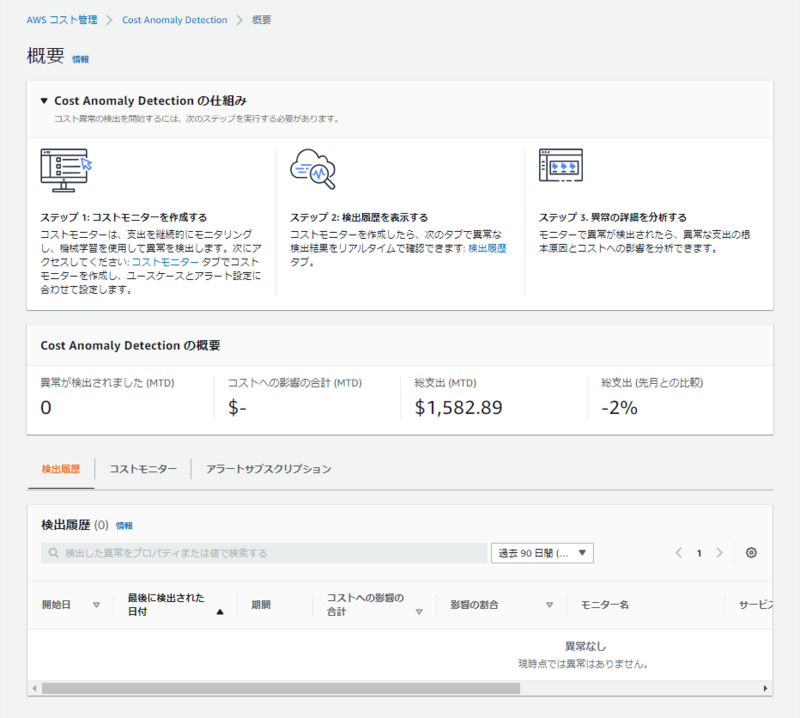
Task: Go to Cost Anomaly Detection breadcrumb
Action: click(174, 20)
